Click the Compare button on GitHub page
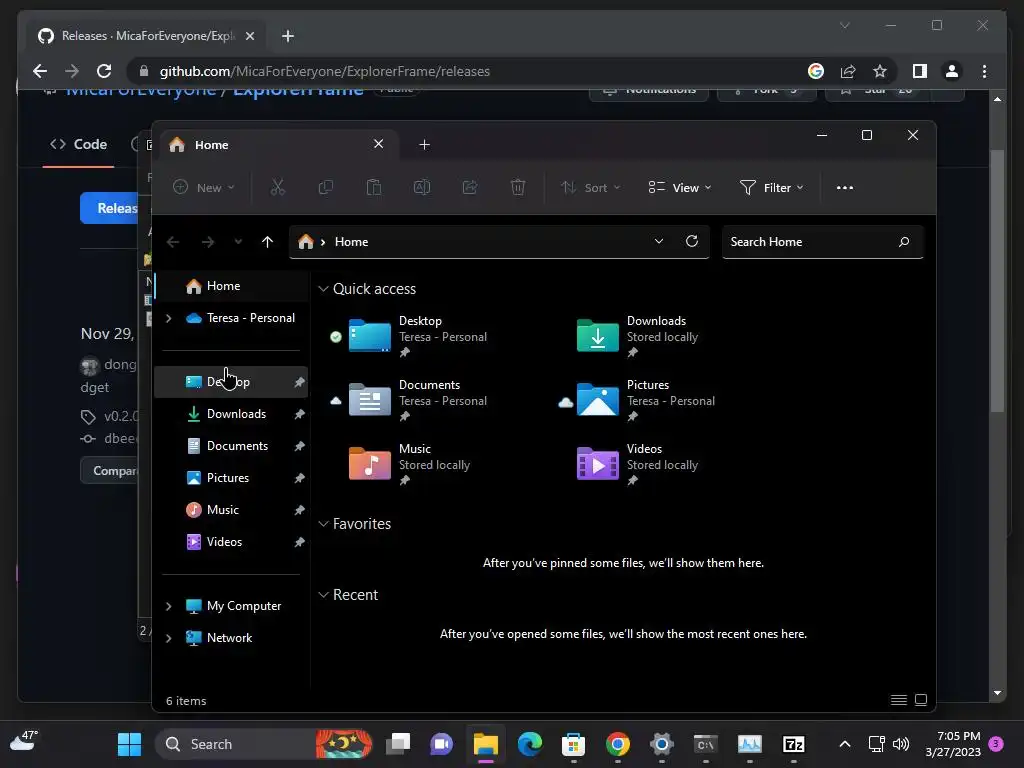 pos(110,470)
